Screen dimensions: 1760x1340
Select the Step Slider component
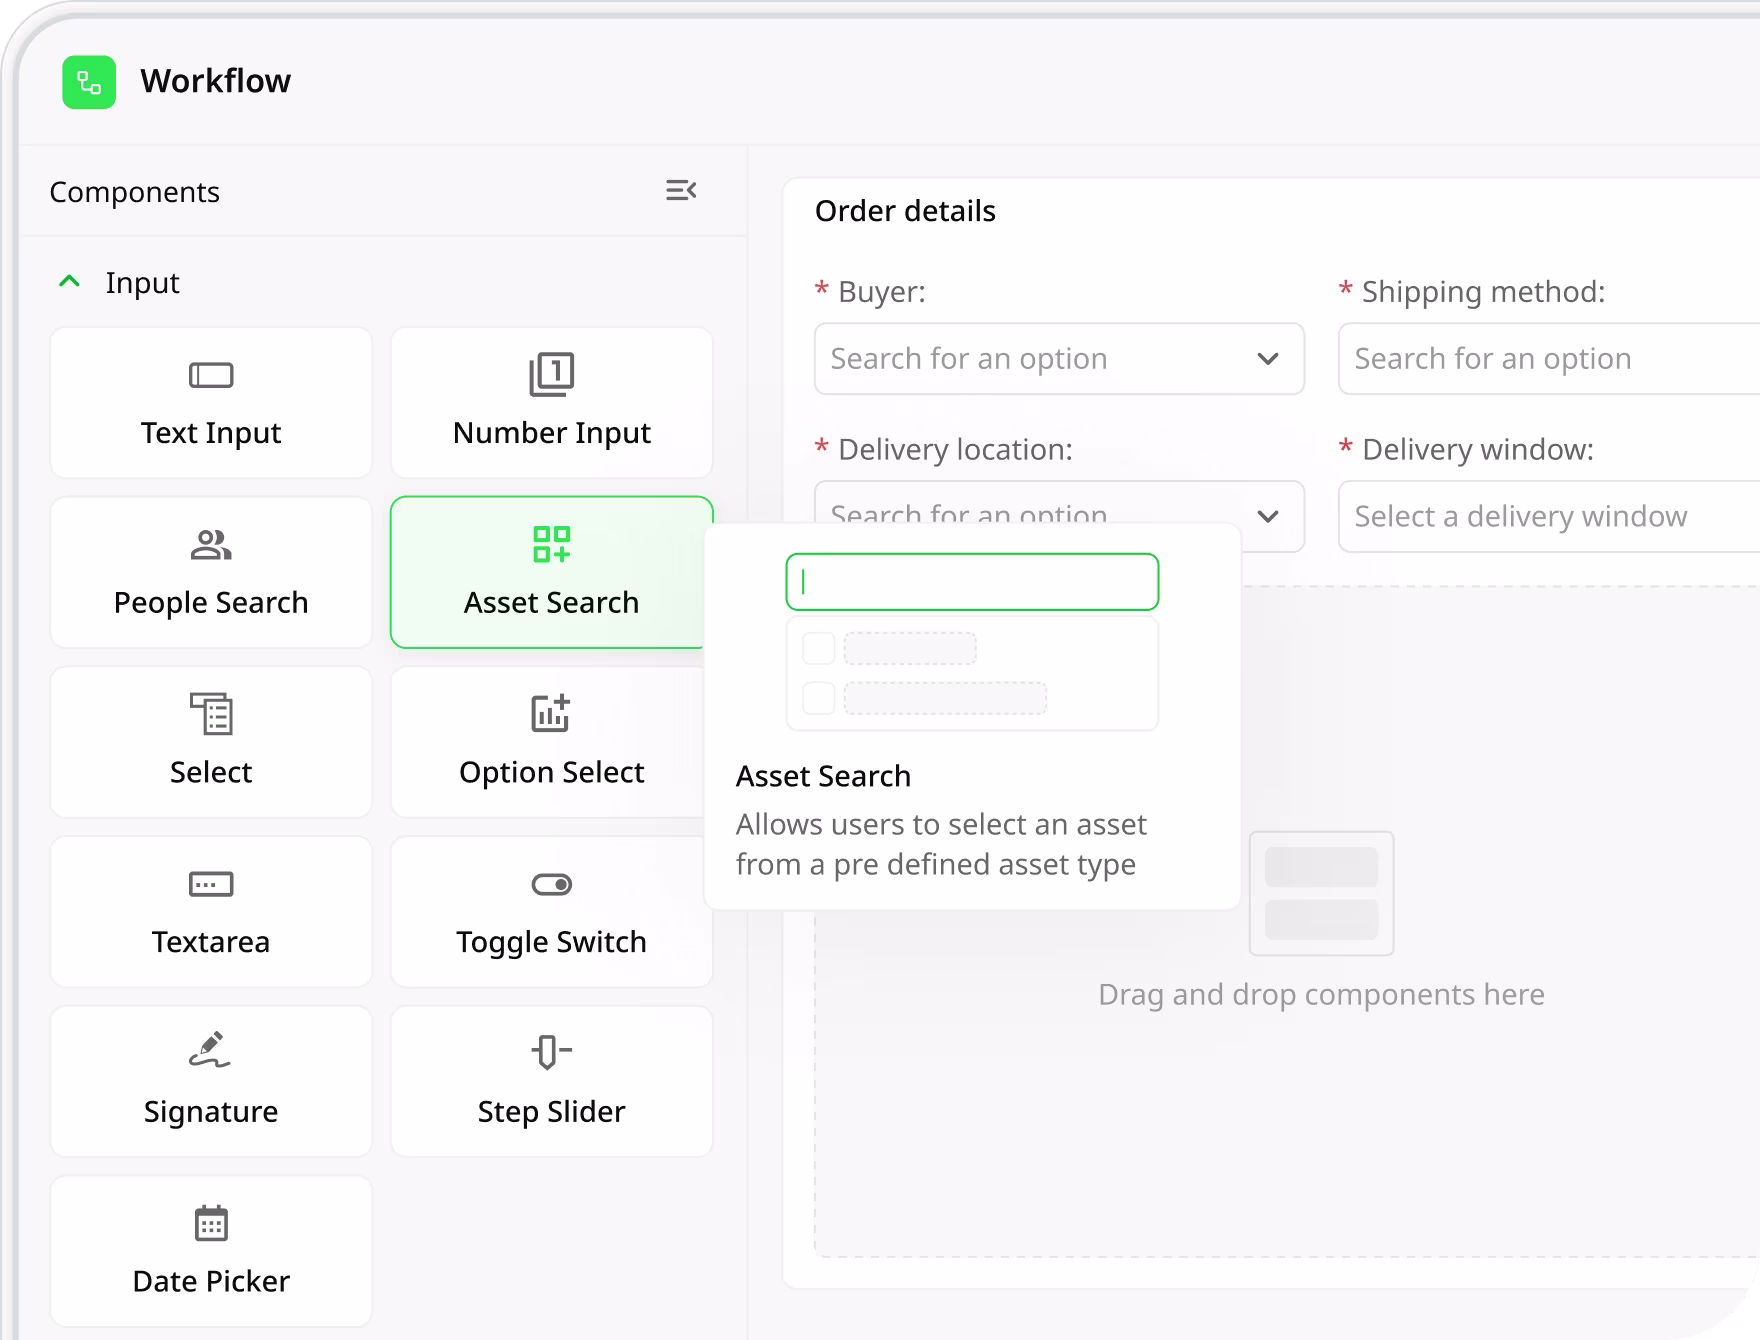551,1081
